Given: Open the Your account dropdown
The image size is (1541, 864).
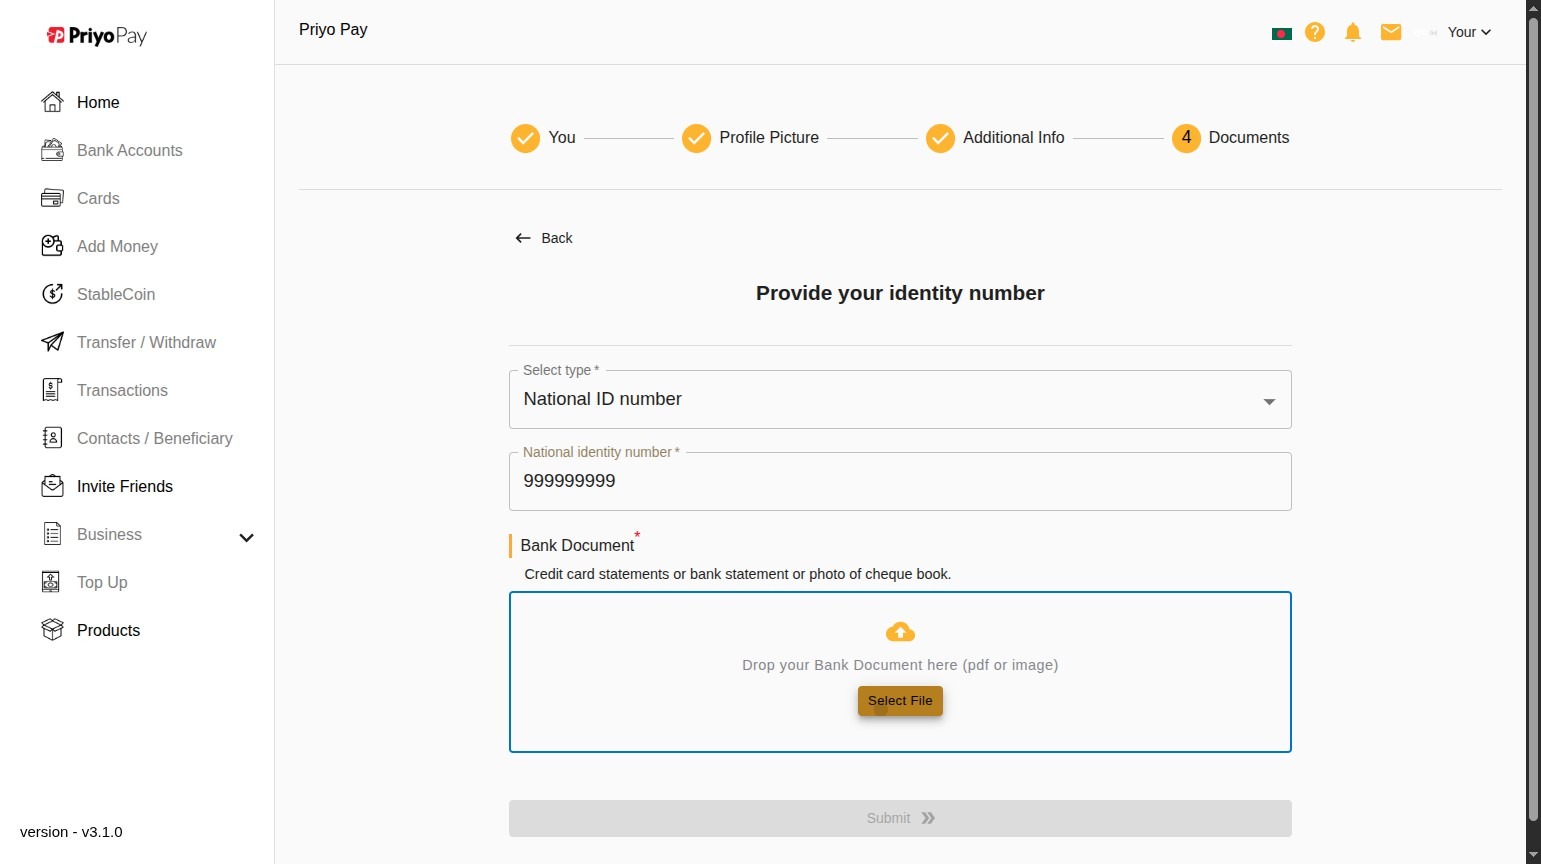Looking at the screenshot, I should (x=1469, y=32).
